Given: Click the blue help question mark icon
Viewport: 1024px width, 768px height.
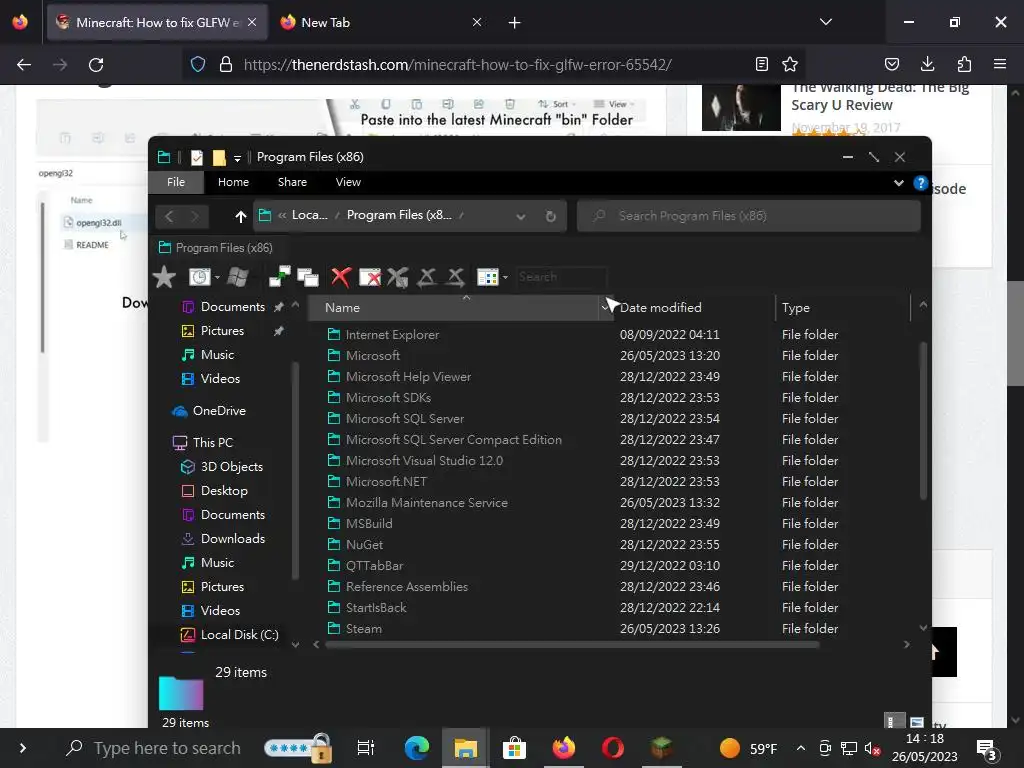Looking at the screenshot, I should (x=920, y=183).
